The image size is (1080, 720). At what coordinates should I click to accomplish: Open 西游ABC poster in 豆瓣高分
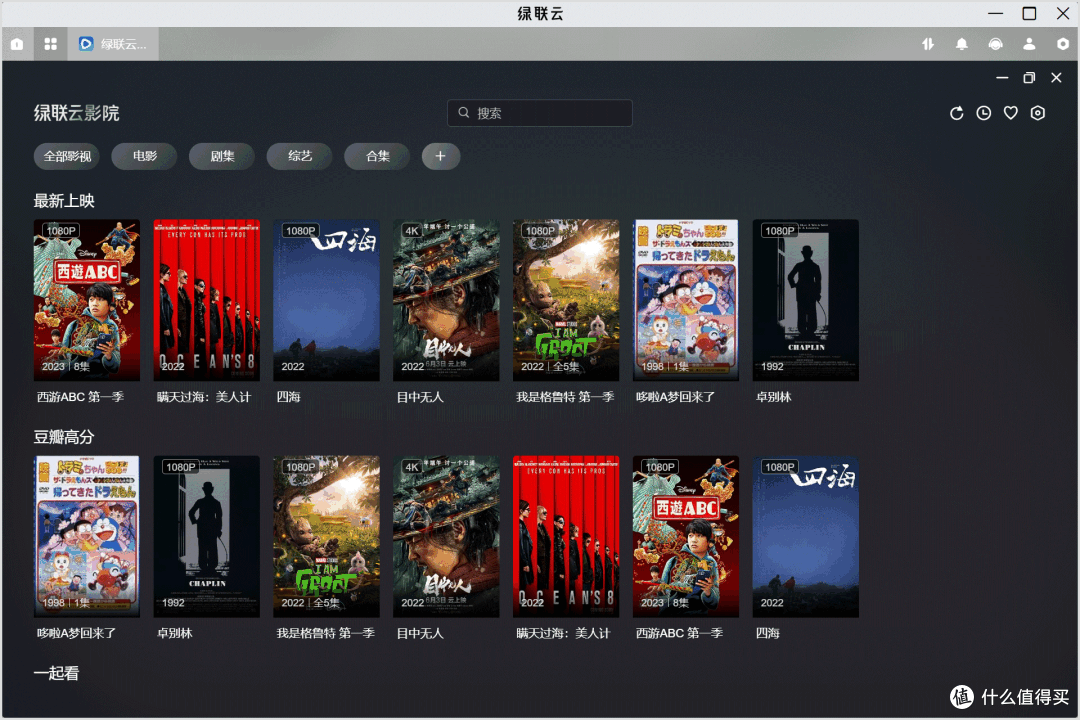[x=686, y=537]
